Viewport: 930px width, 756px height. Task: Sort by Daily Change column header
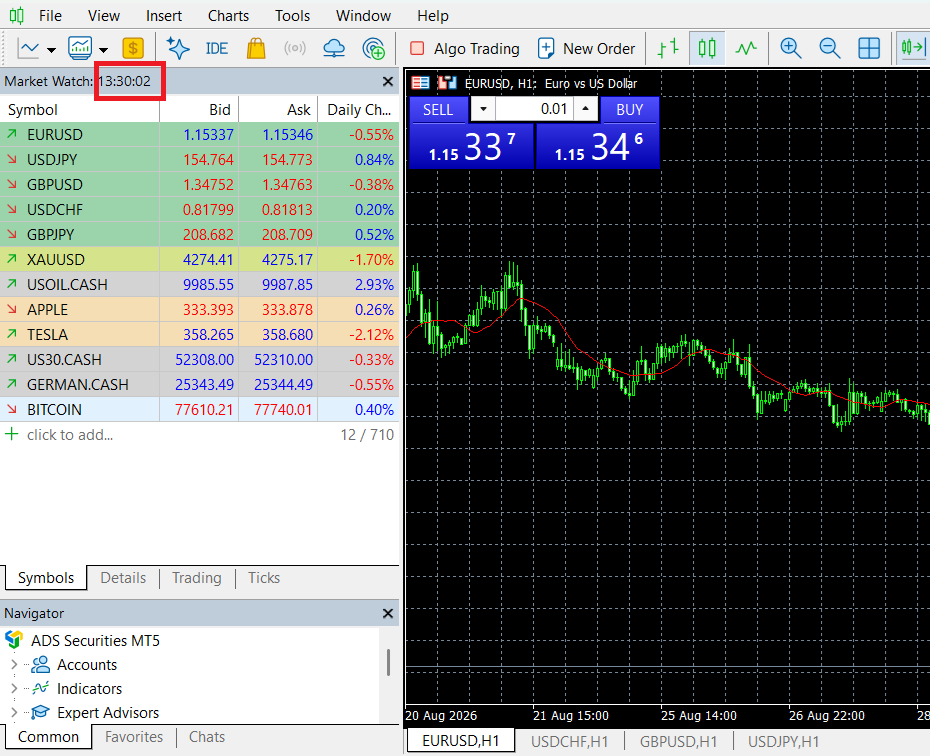[359, 110]
